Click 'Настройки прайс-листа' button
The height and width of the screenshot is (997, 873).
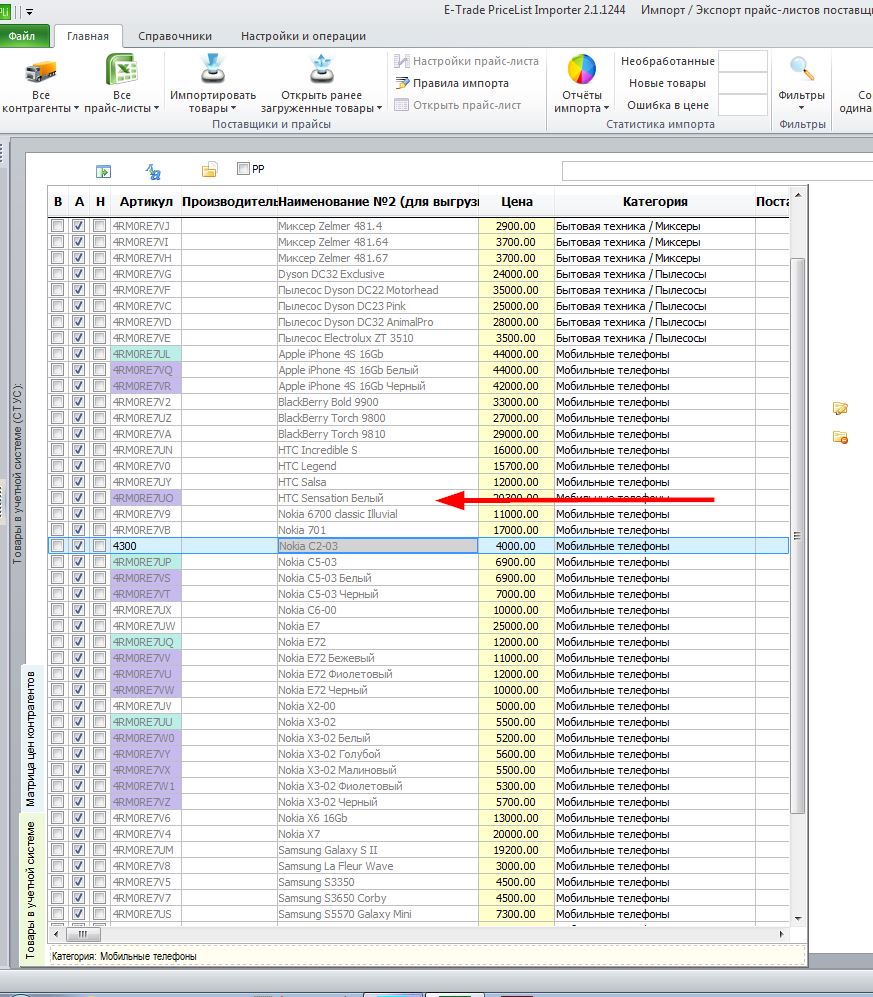(x=466, y=61)
